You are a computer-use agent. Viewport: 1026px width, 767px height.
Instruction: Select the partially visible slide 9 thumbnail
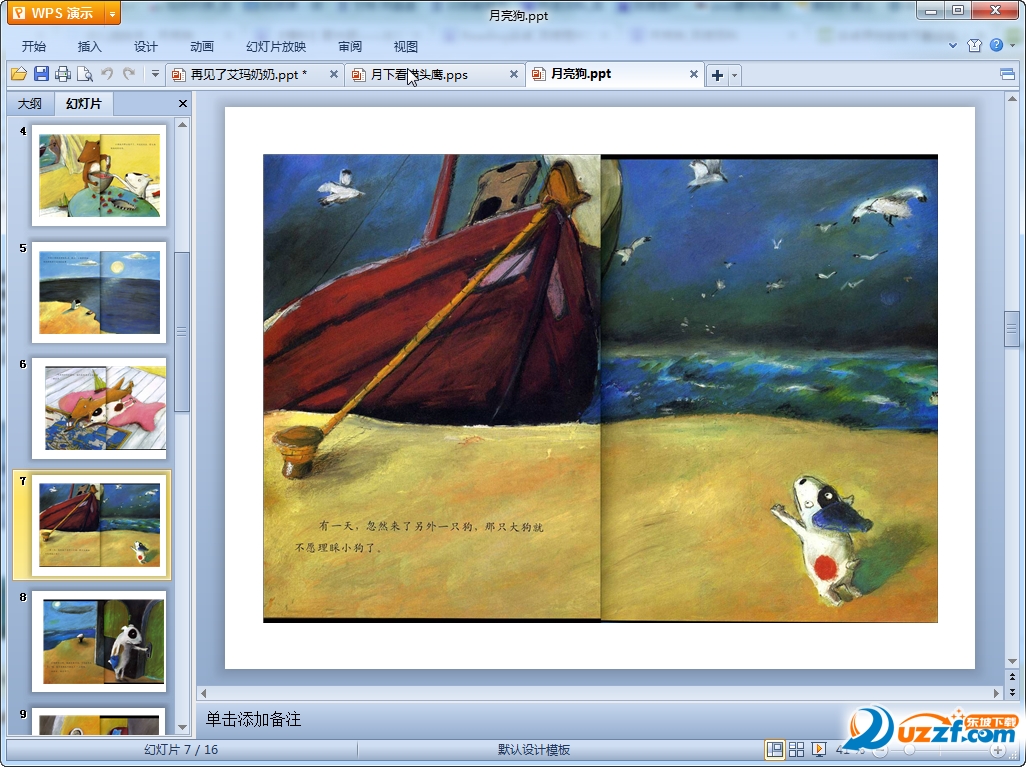pyautogui.click(x=99, y=721)
